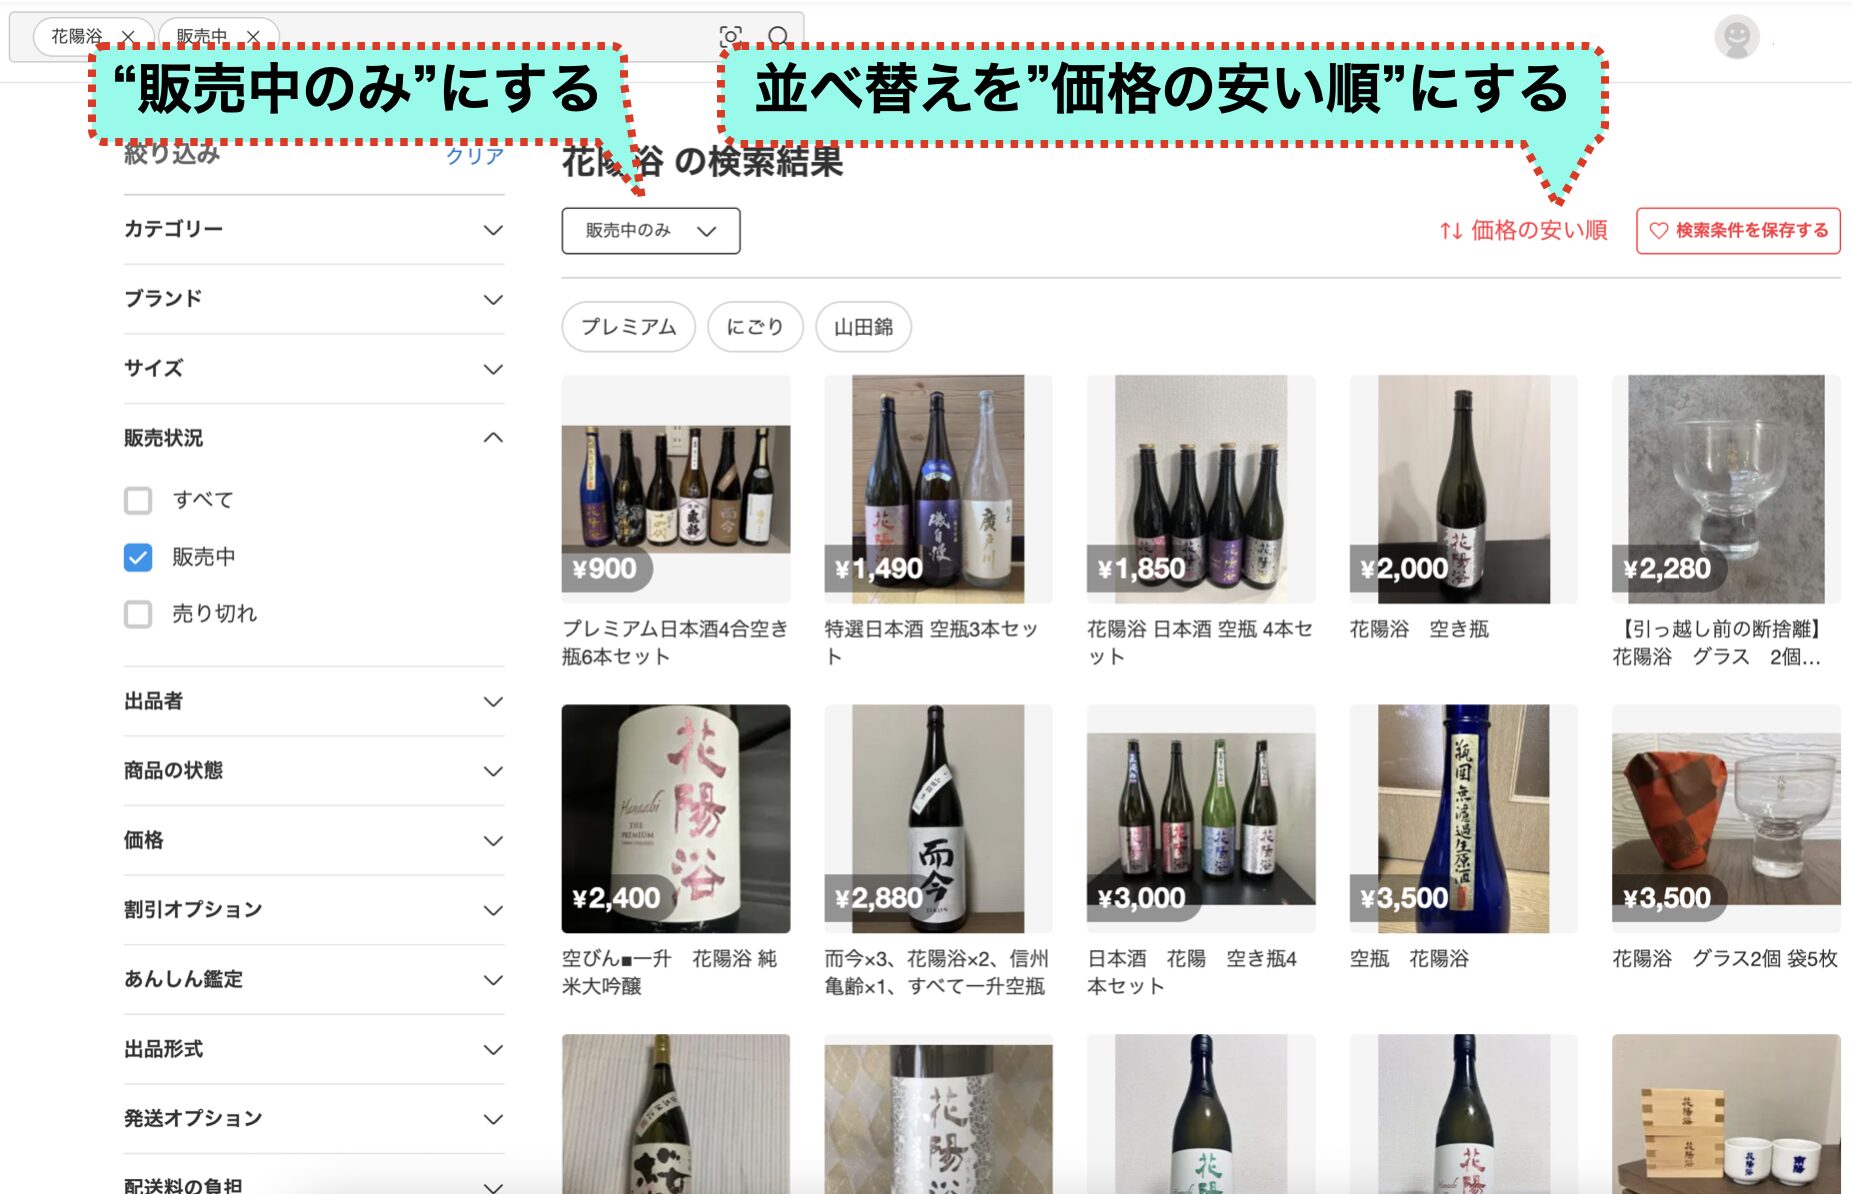
Task: Click heart icon in 検索条件を保存する button
Action: [1658, 231]
